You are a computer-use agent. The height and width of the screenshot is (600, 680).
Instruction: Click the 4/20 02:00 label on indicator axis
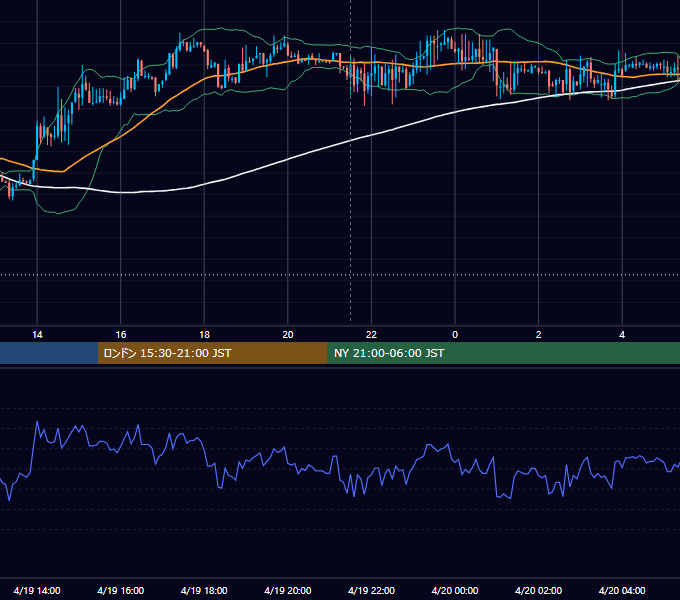point(539,590)
